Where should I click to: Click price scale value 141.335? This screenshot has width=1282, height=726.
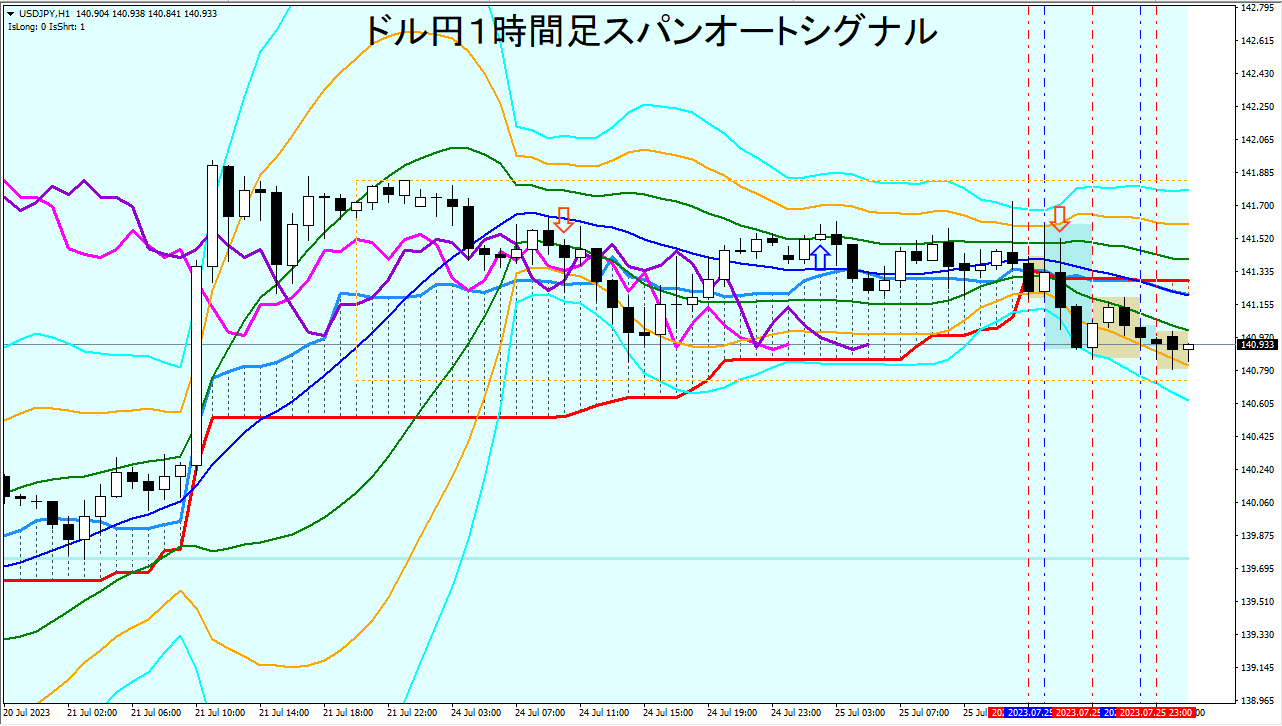tap(1257, 272)
